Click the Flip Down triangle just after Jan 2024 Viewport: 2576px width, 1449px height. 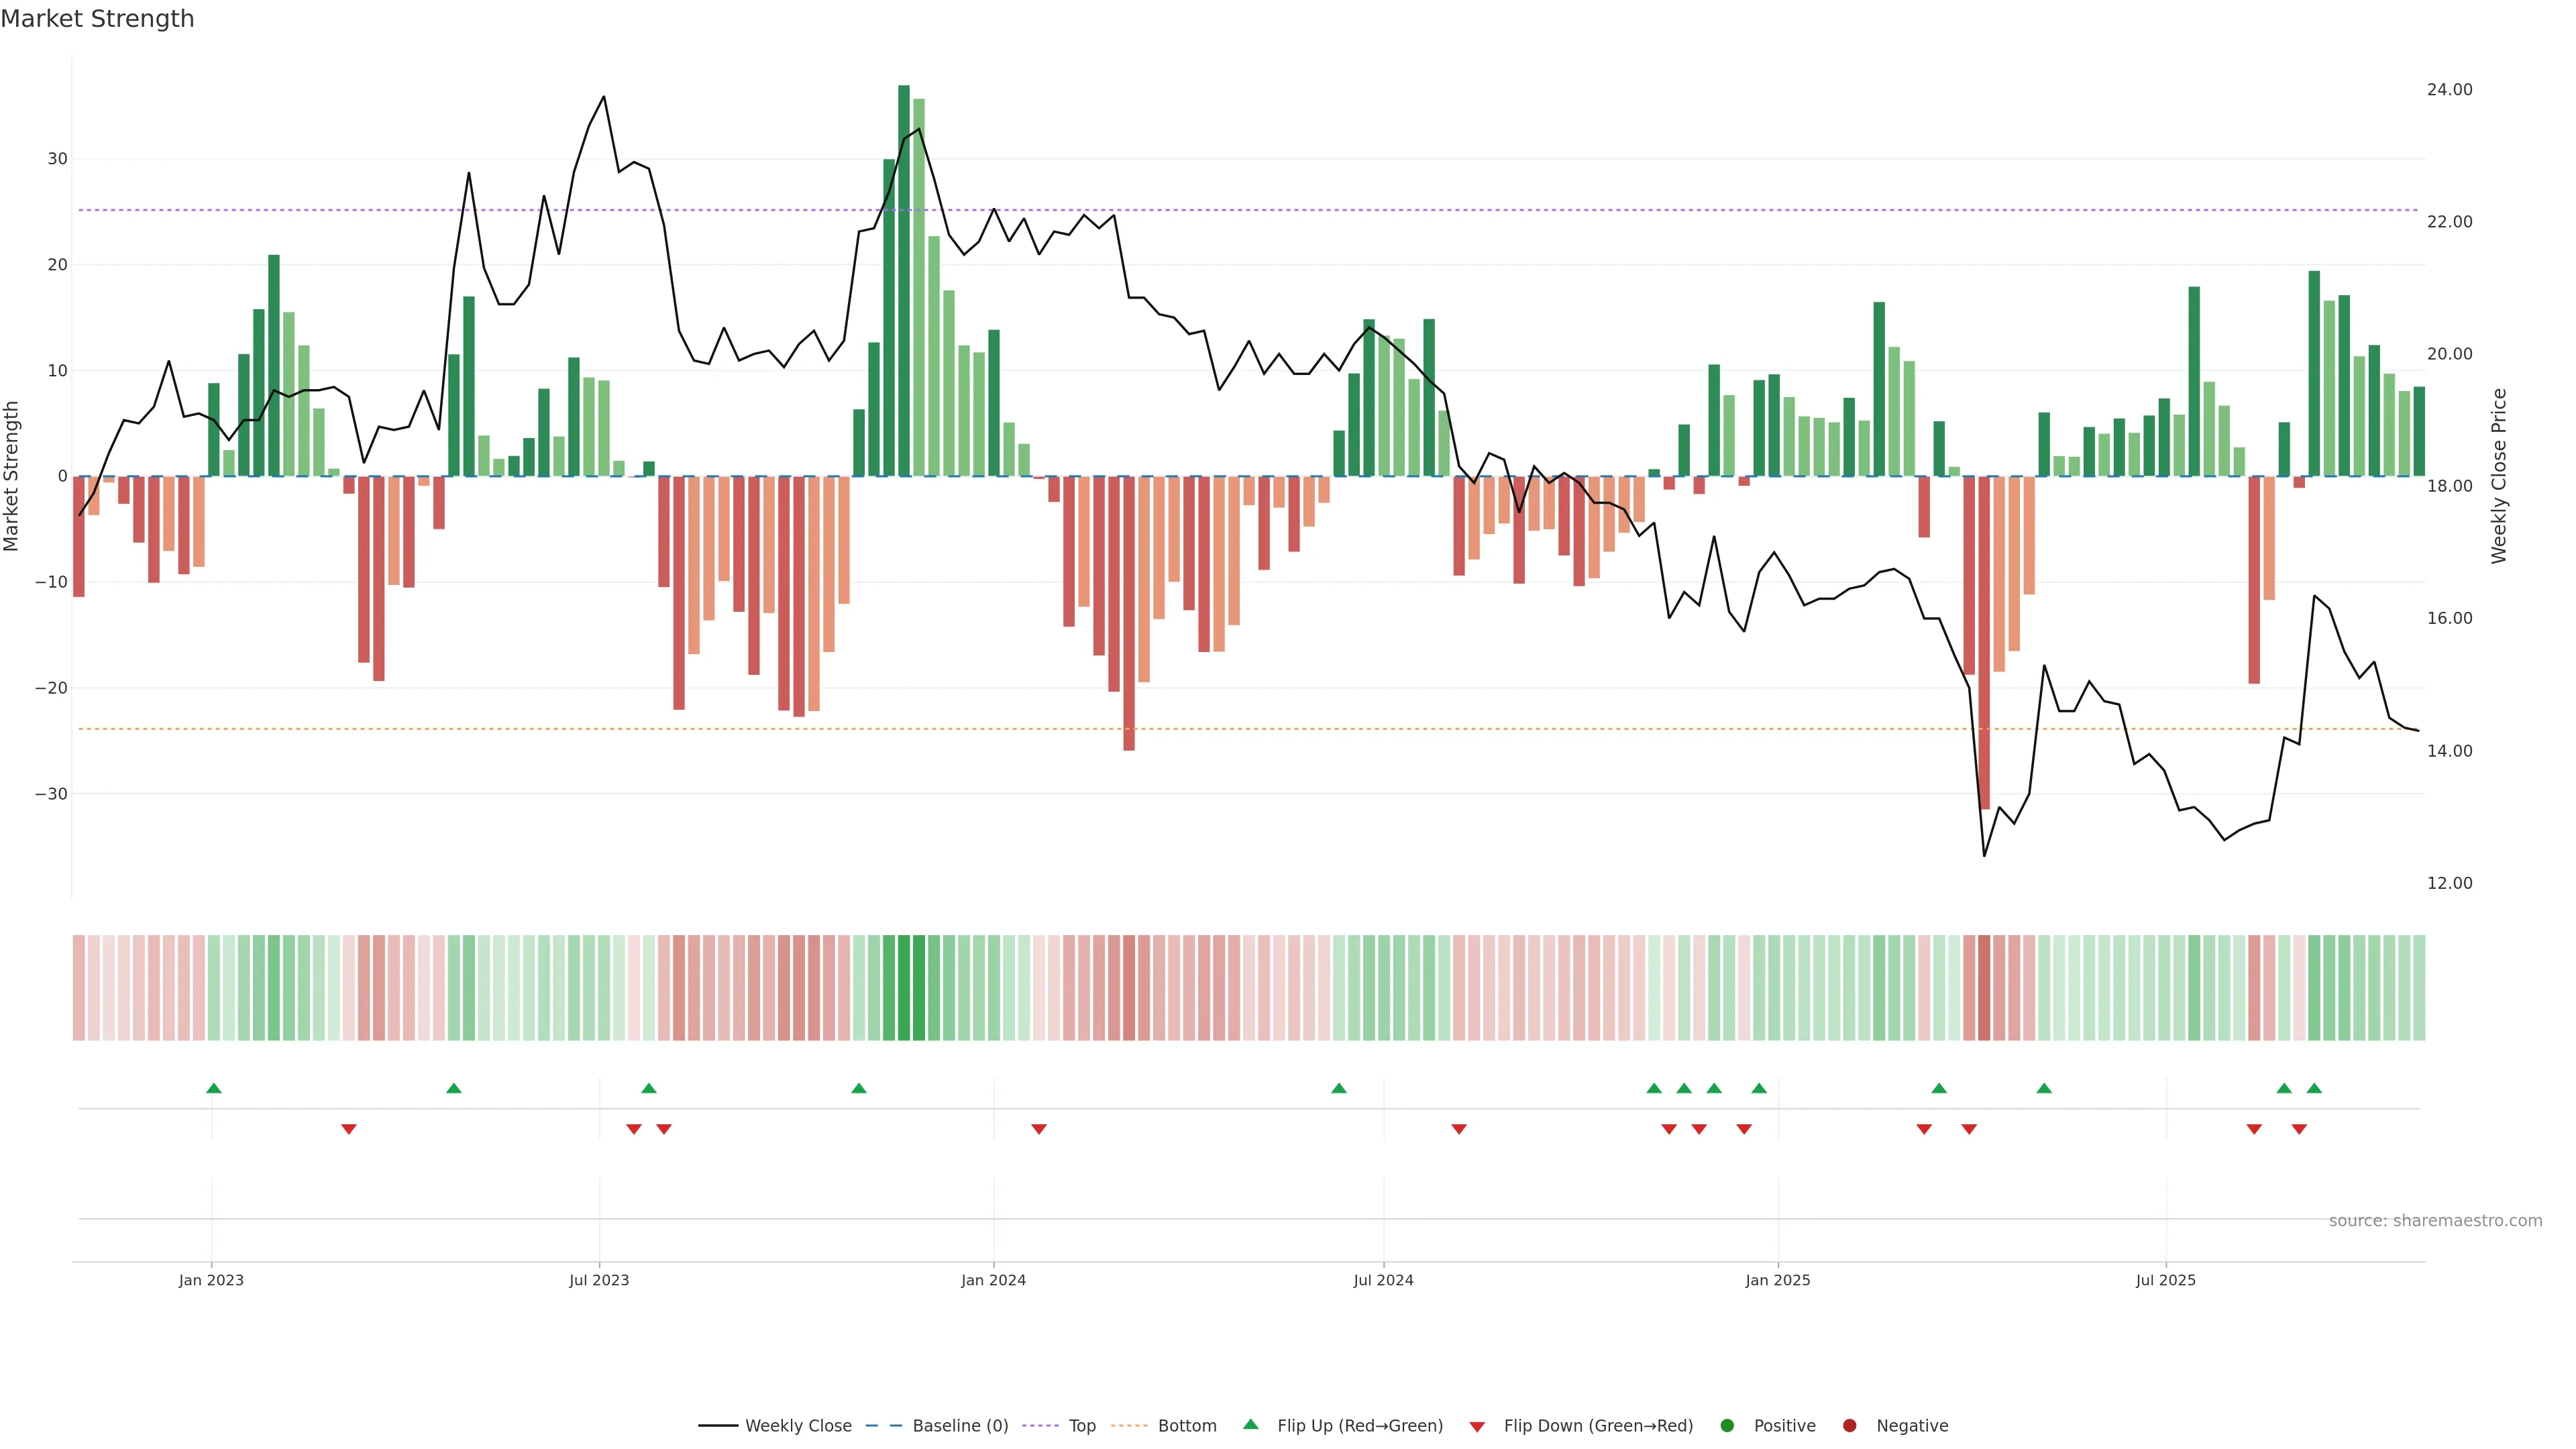click(x=1038, y=1129)
